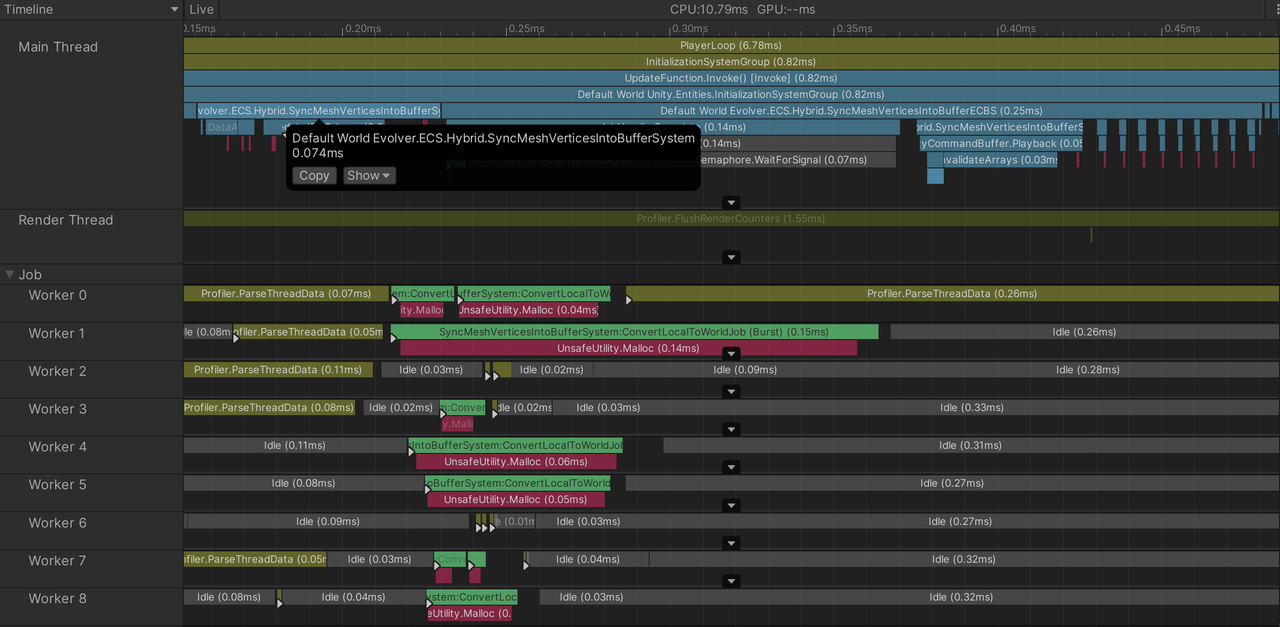
Task: Click the down chevron under Worker 7
Action: pyautogui.click(x=731, y=580)
